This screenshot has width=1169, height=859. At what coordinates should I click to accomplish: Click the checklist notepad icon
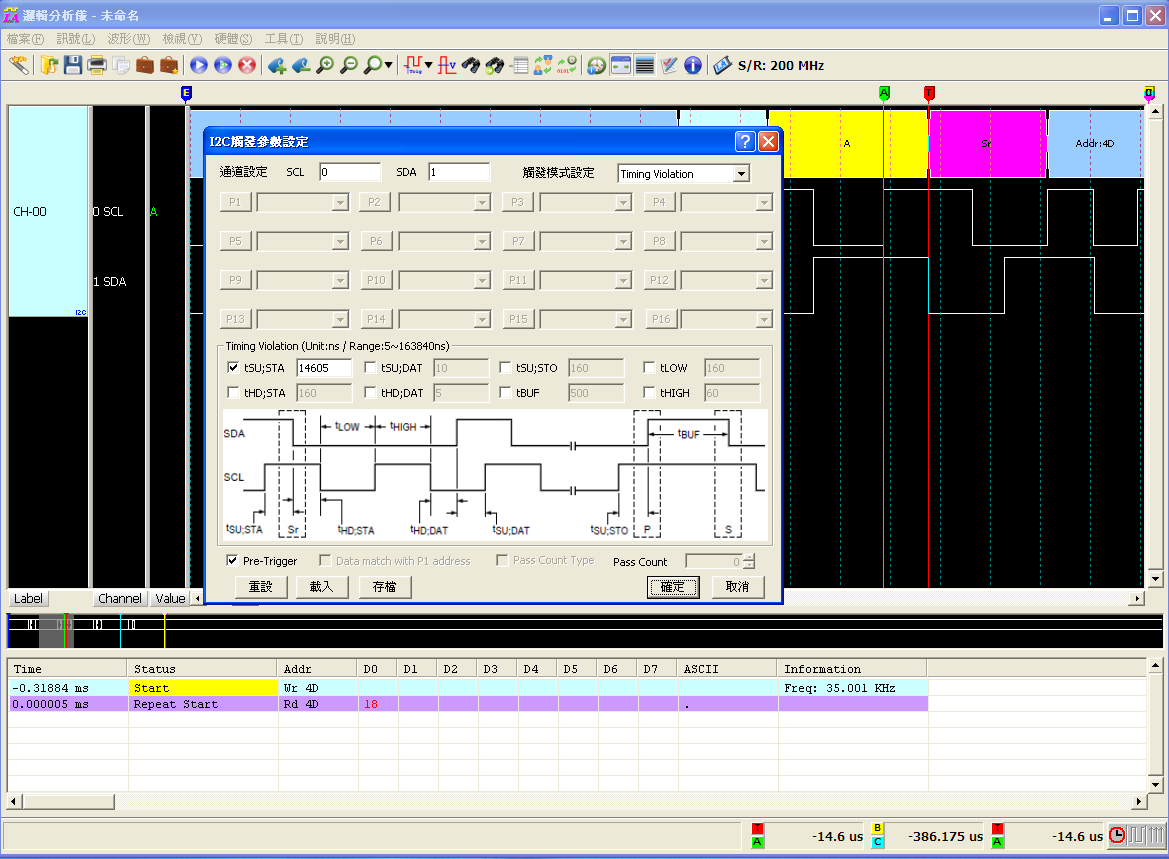669,66
